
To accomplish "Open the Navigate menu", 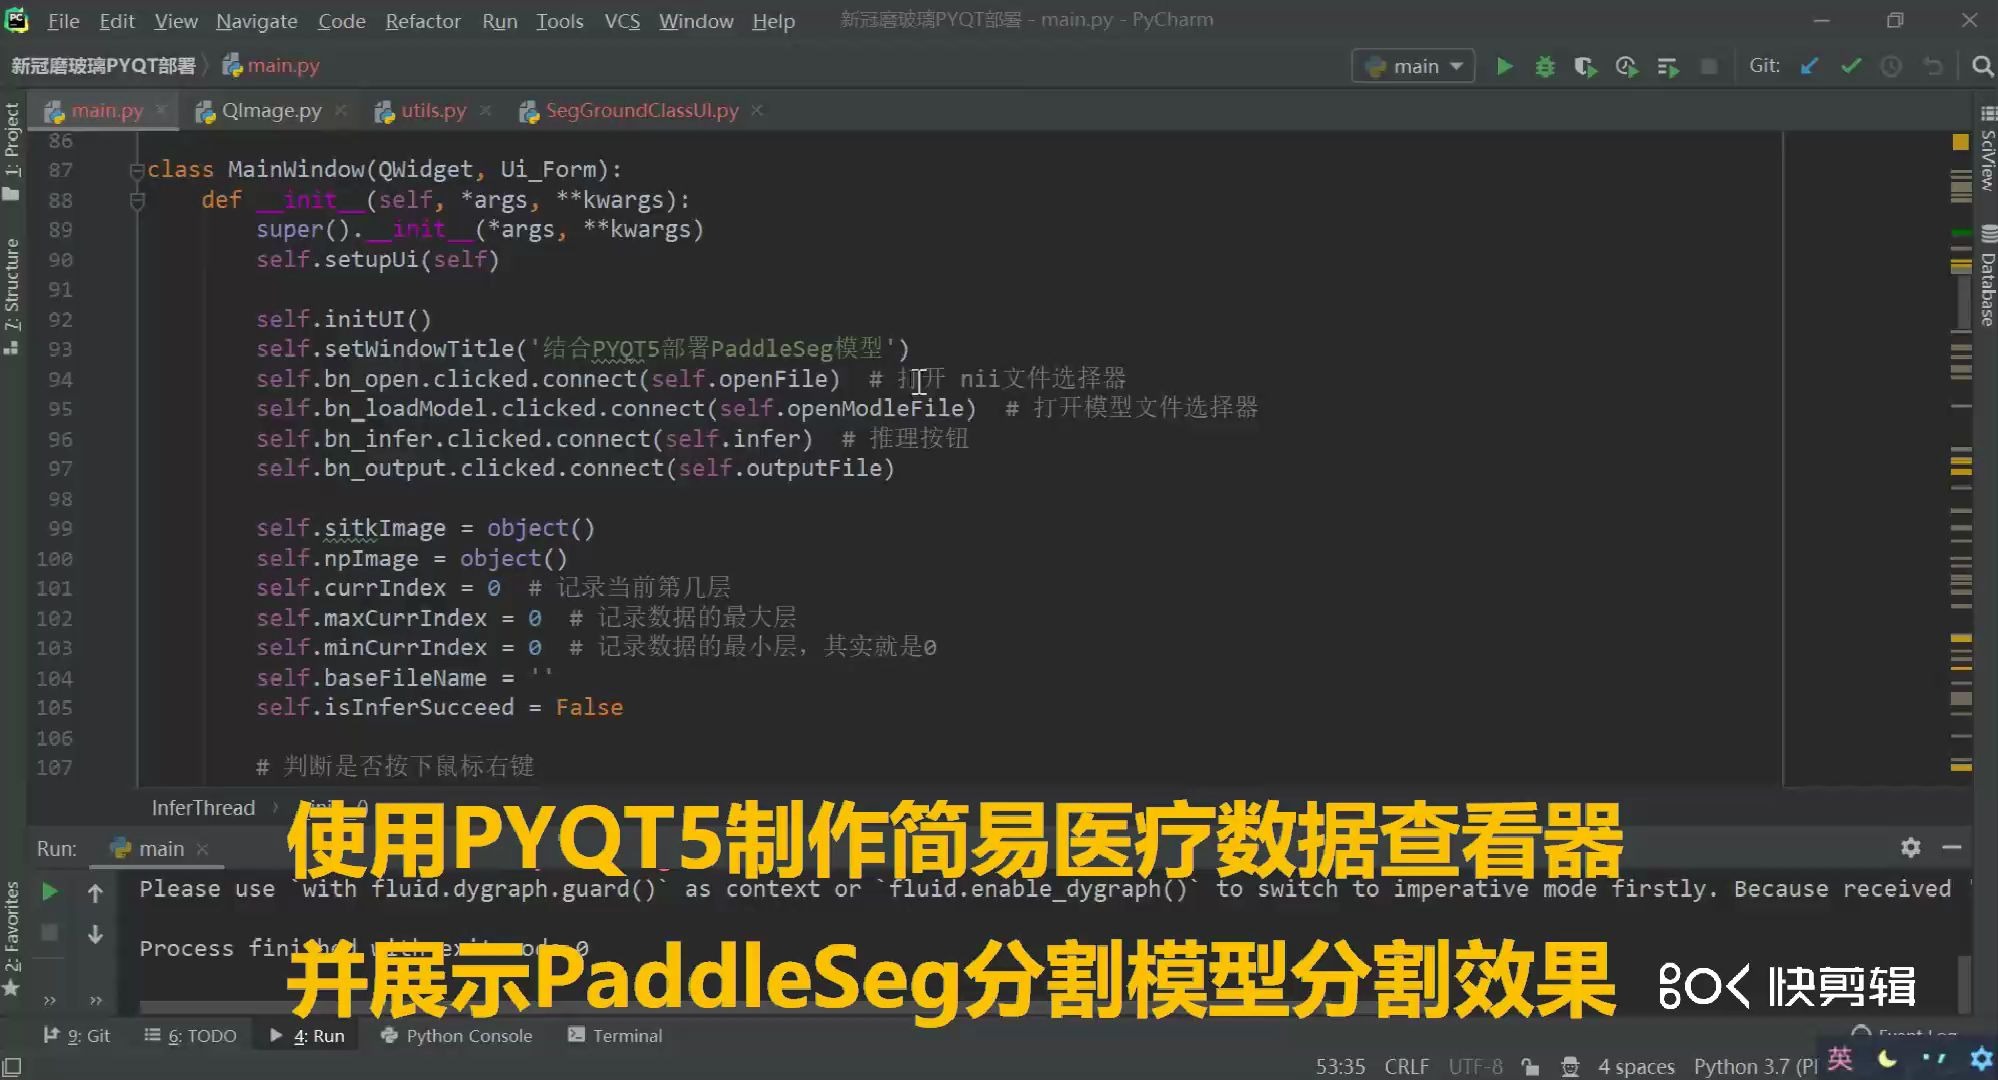I will [257, 21].
